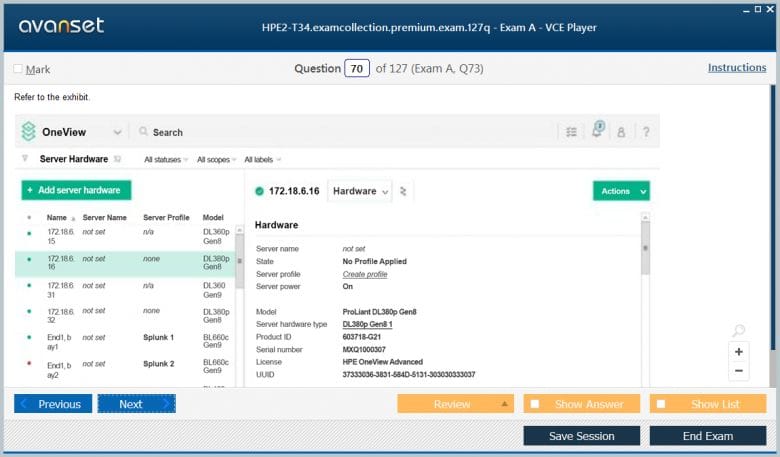Go to the Next question
The image size is (780, 457).
pyautogui.click(x=136, y=404)
